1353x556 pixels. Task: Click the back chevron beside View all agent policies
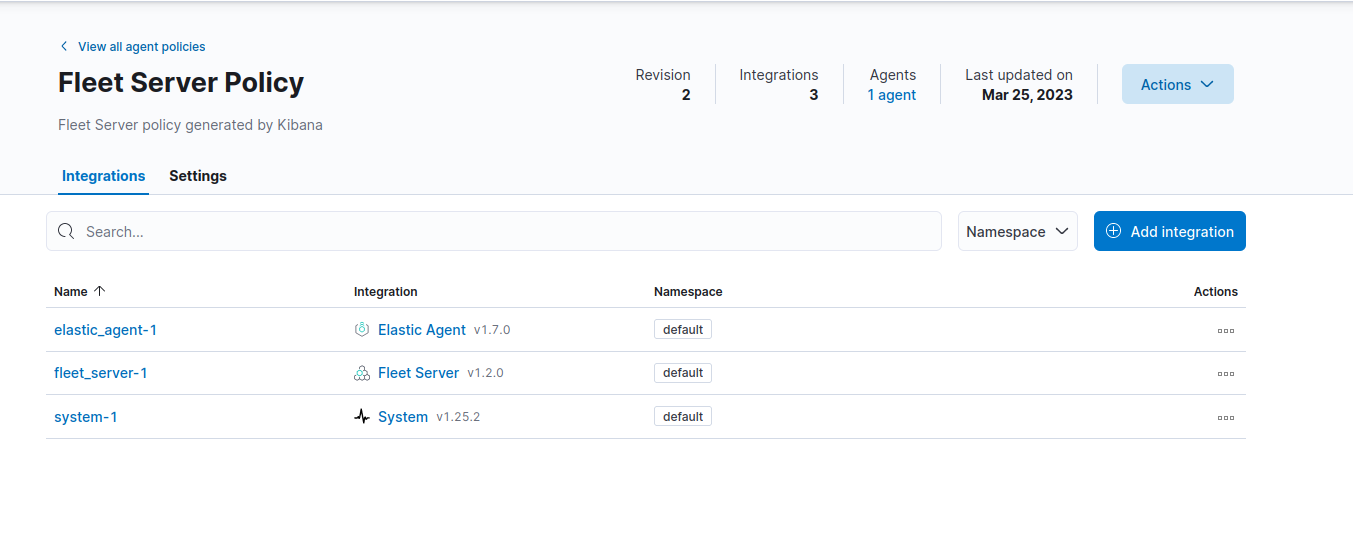point(64,46)
